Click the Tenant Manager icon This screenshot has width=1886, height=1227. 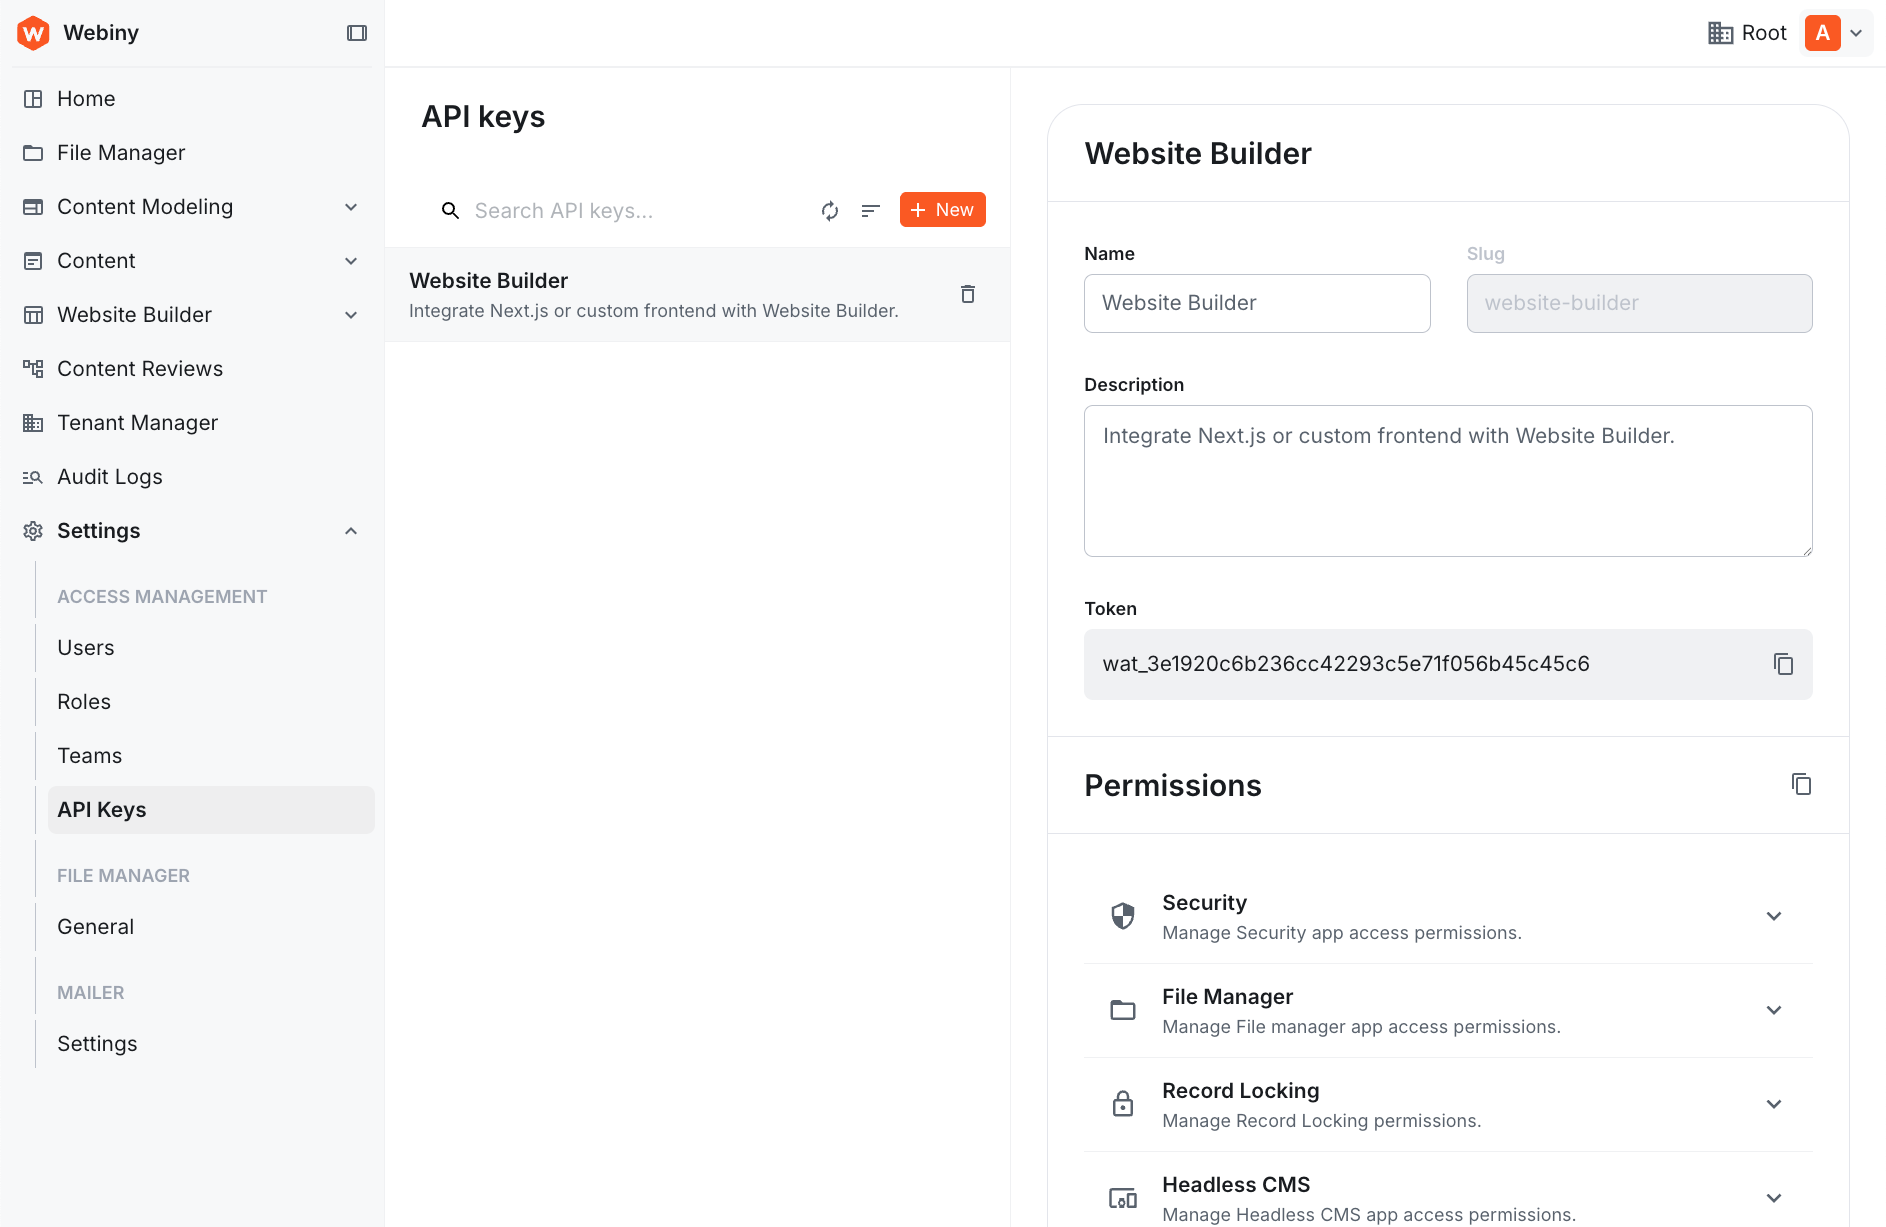click(33, 422)
